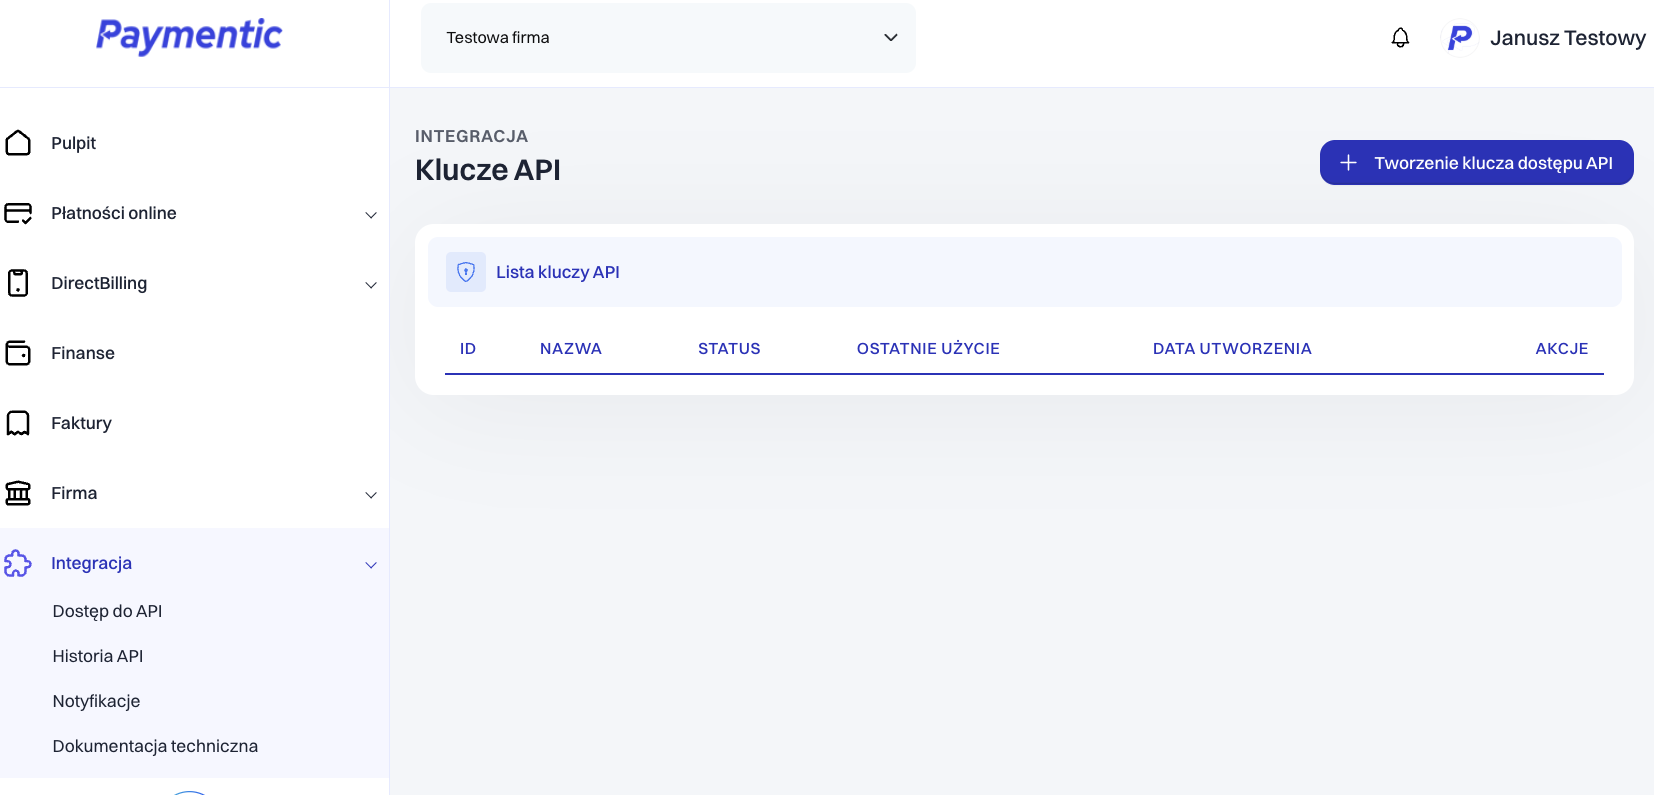
Task: Open the notifications bell
Action: [x=1400, y=38]
